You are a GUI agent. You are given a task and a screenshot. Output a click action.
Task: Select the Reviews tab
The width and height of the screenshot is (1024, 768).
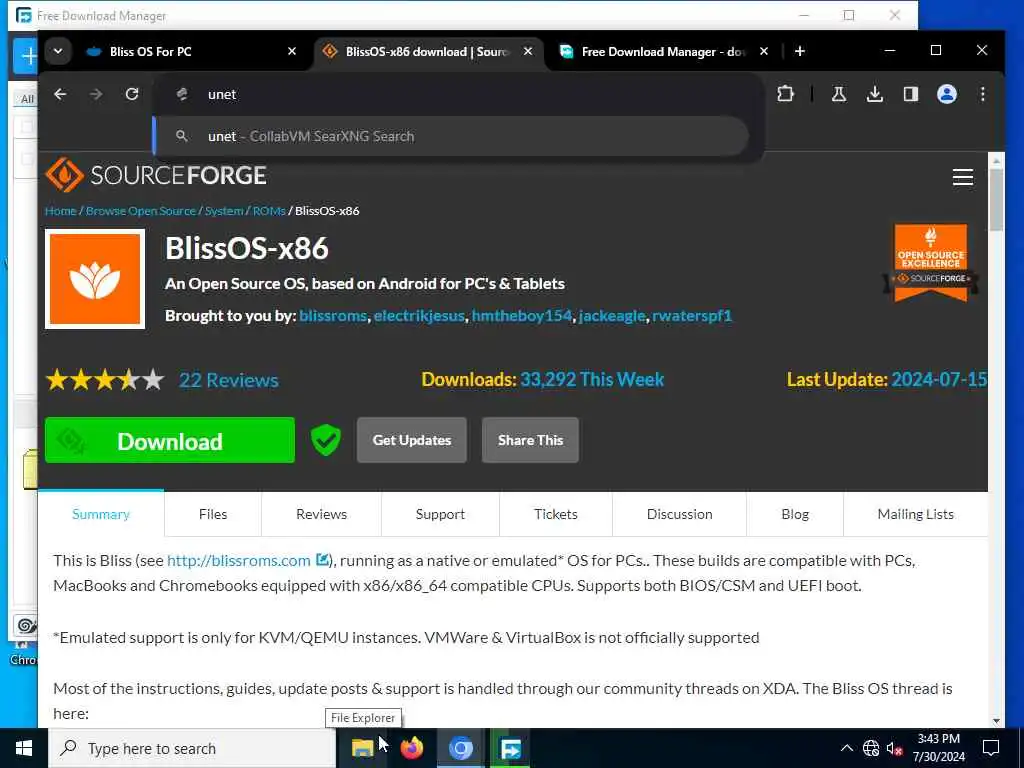pos(321,514)
